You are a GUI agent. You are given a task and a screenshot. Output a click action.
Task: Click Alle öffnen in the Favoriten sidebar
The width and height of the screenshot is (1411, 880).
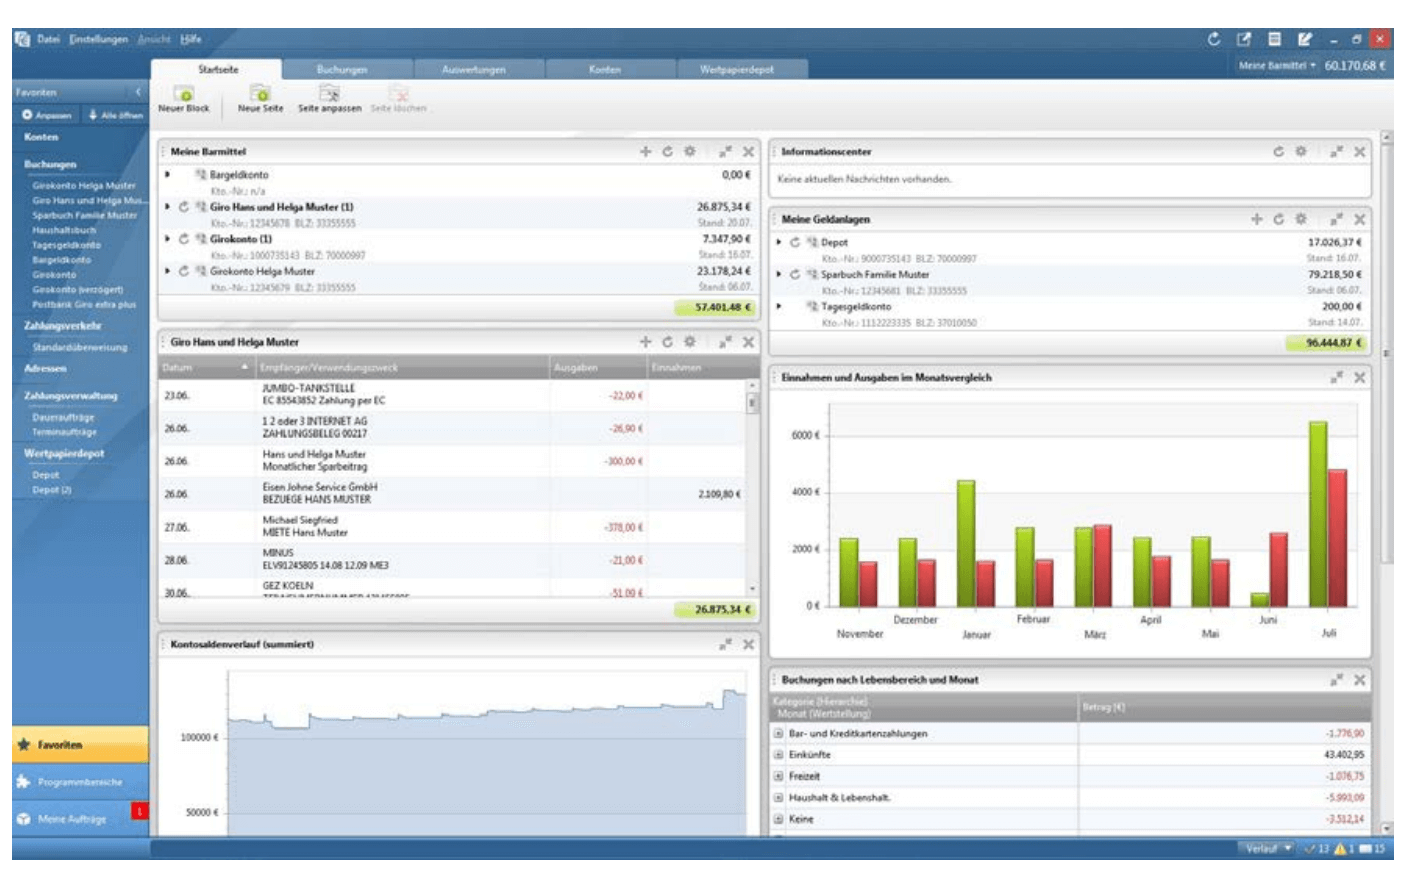click(x=116, y=115)
